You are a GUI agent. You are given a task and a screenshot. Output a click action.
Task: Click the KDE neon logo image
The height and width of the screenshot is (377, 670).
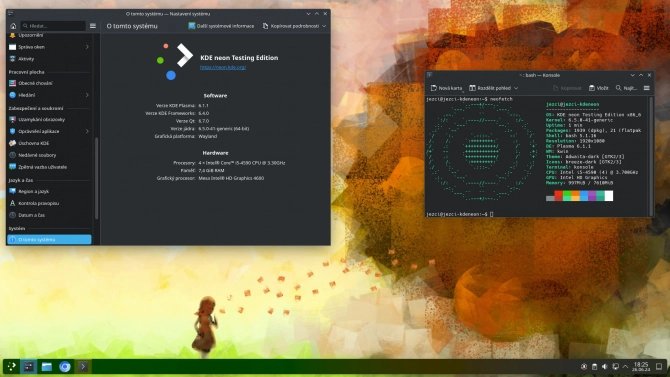175,61
